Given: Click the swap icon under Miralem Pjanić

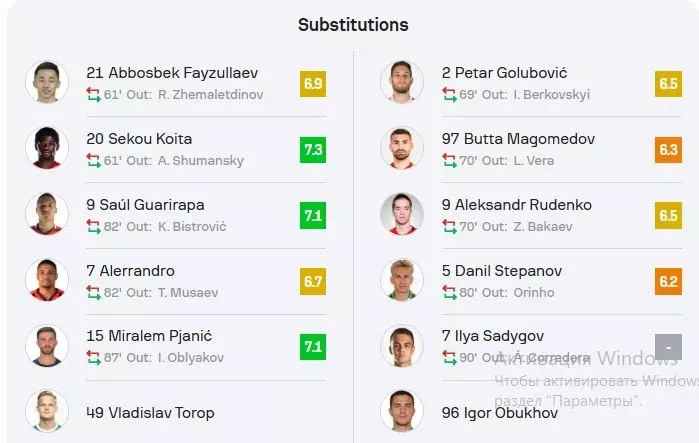Looking at the screenshot, I should click(x=93, y=357).
